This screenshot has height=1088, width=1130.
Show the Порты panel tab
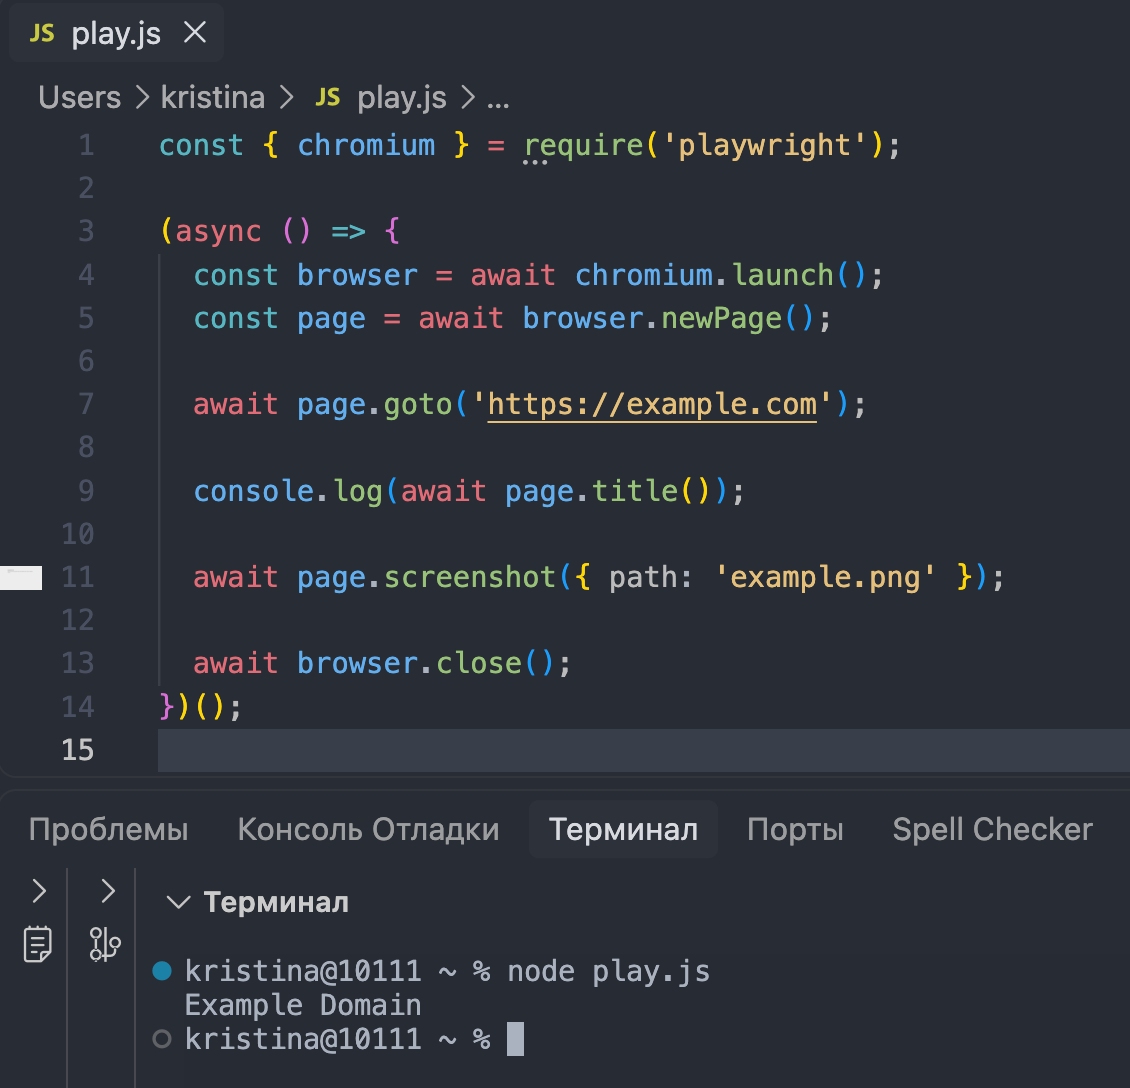click(795, 830)
